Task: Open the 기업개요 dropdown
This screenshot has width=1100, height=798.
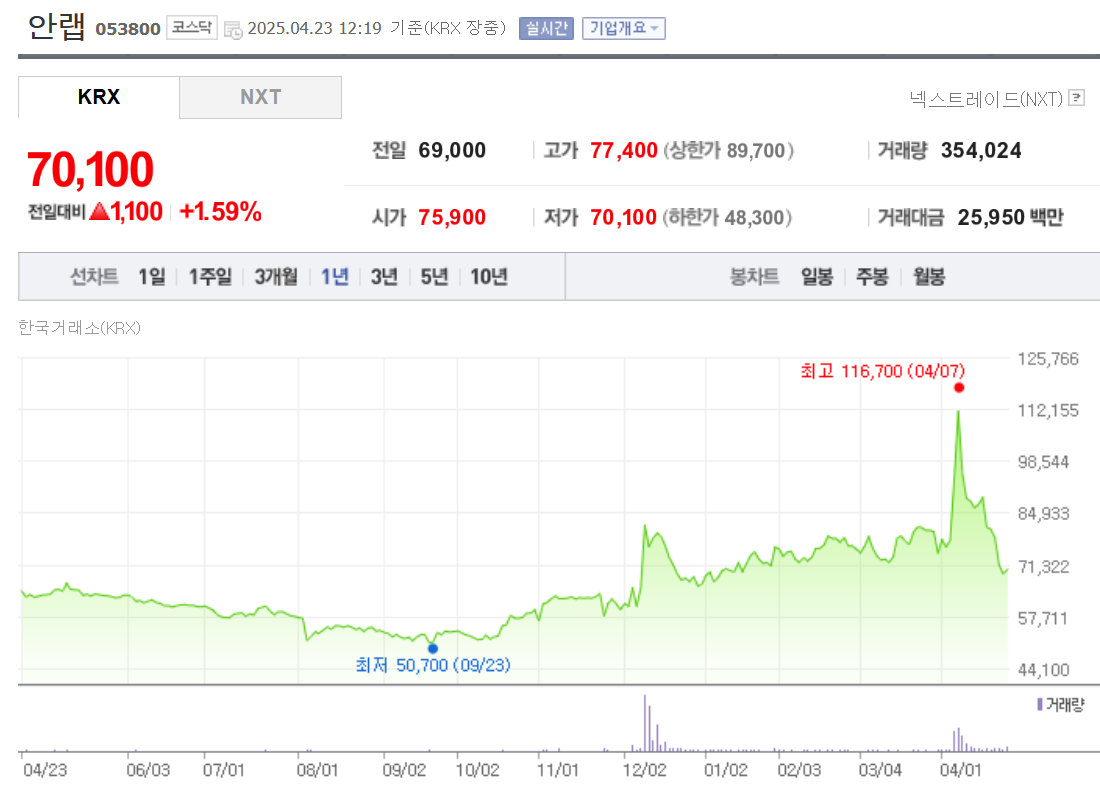Action: tap(624, 28)
